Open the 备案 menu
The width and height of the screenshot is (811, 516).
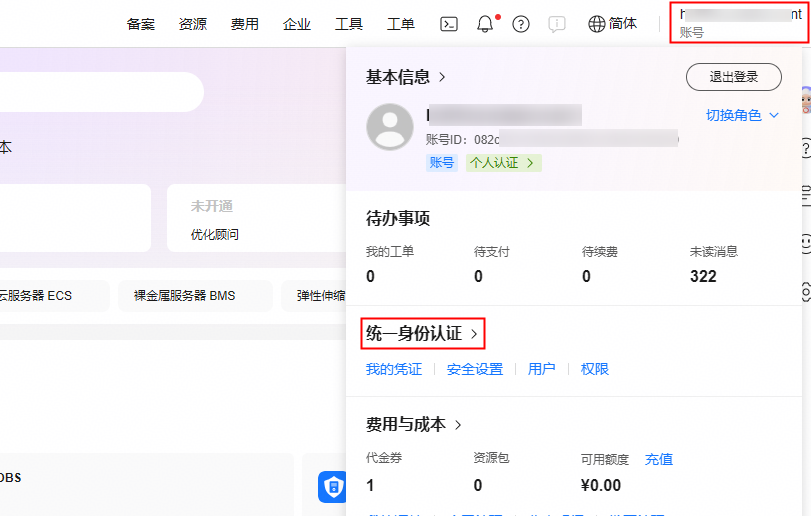pyautogui.click(x=141, y=24)
